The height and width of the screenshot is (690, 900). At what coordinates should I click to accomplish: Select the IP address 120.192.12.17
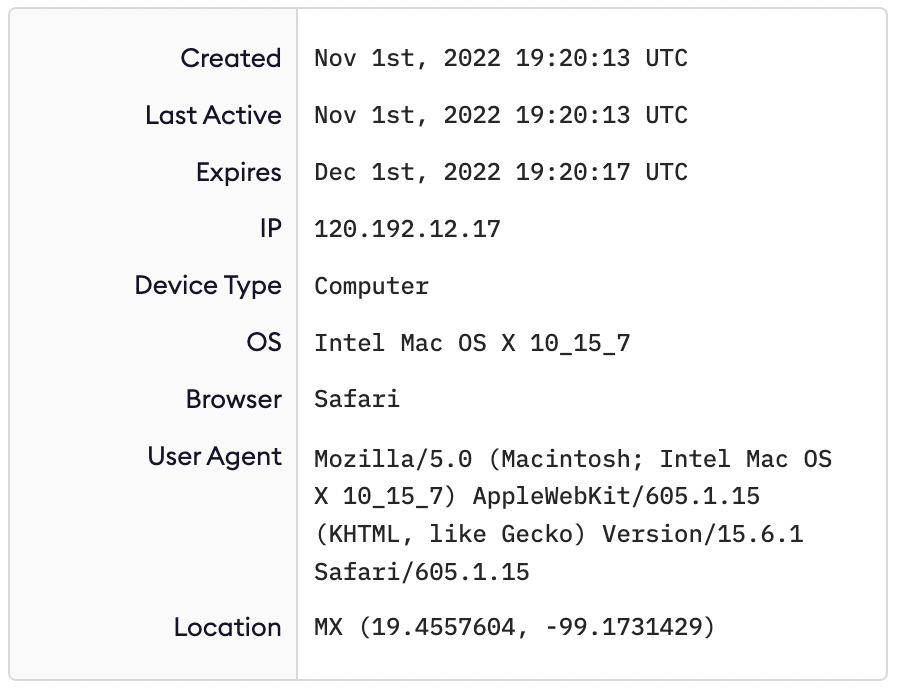tap(407, 229)
